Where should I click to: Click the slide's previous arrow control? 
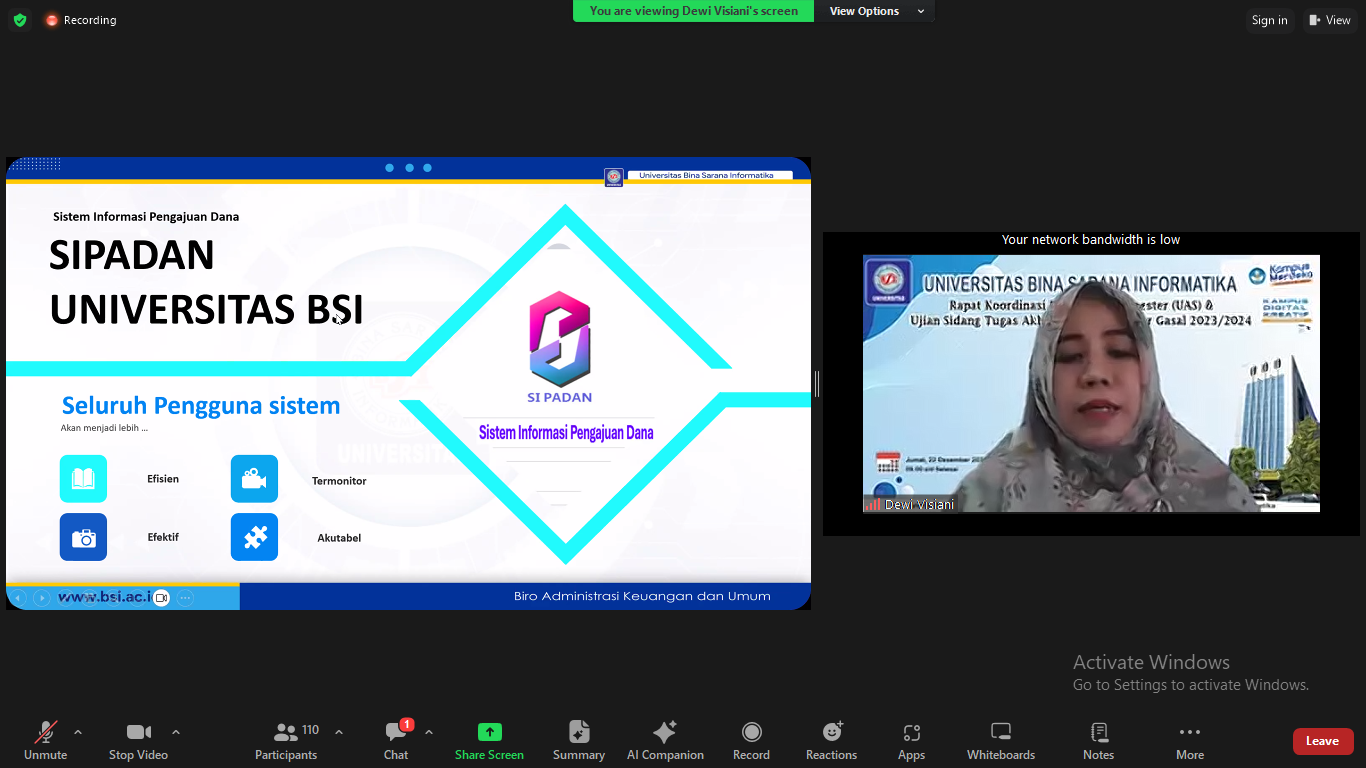pos(18,598)
